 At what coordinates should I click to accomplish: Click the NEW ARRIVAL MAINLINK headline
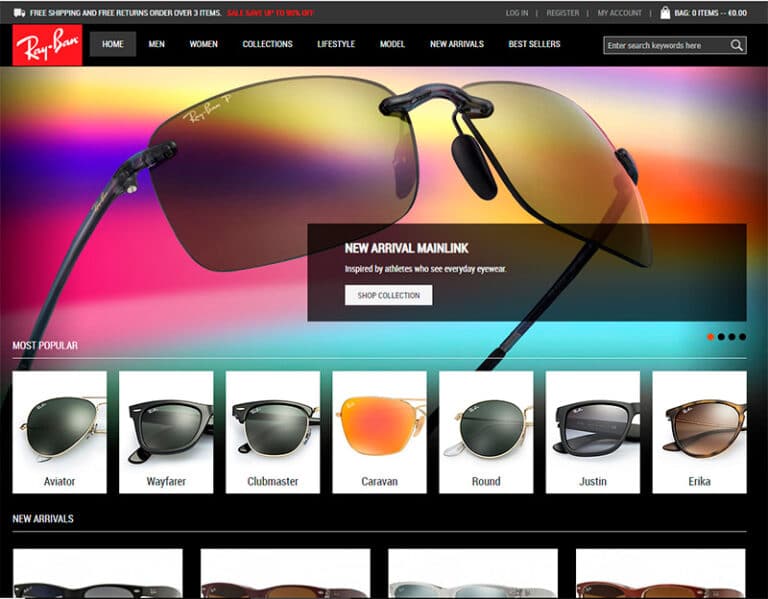point(407,248)
